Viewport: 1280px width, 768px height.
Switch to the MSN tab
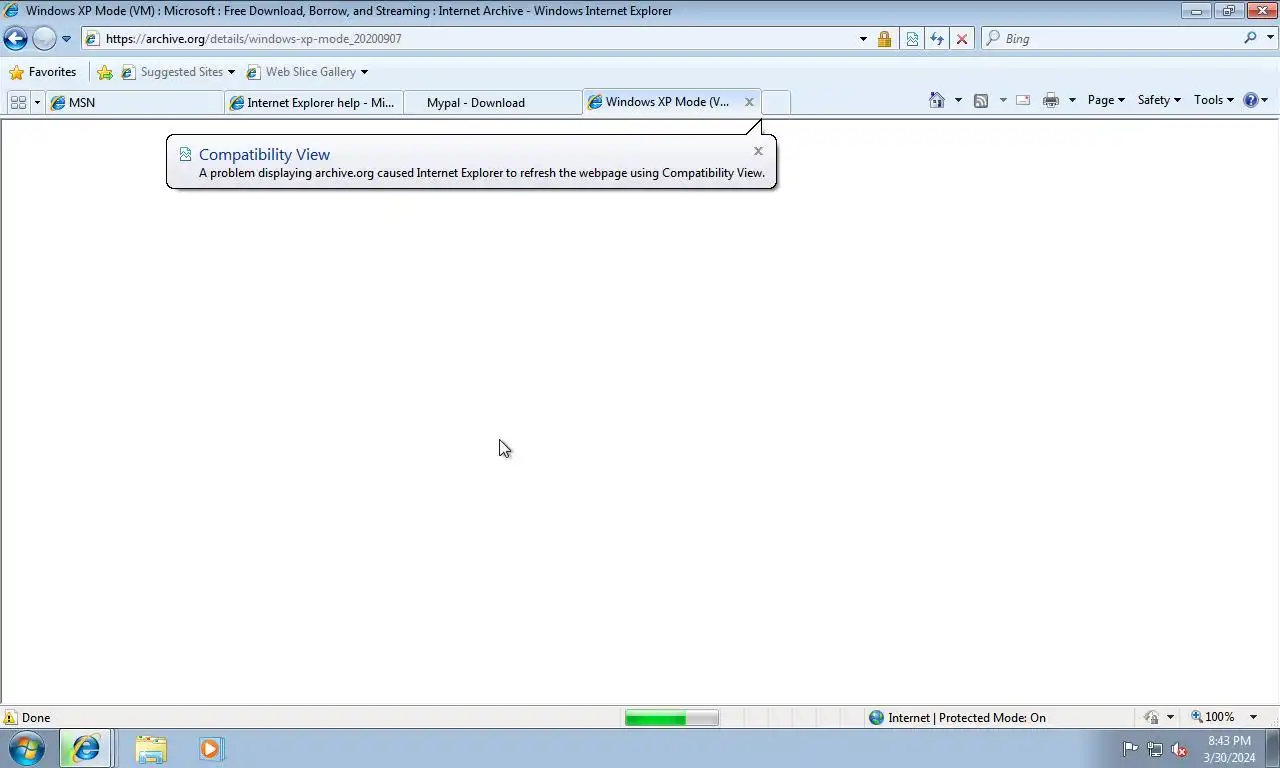[x=135, y=102]
